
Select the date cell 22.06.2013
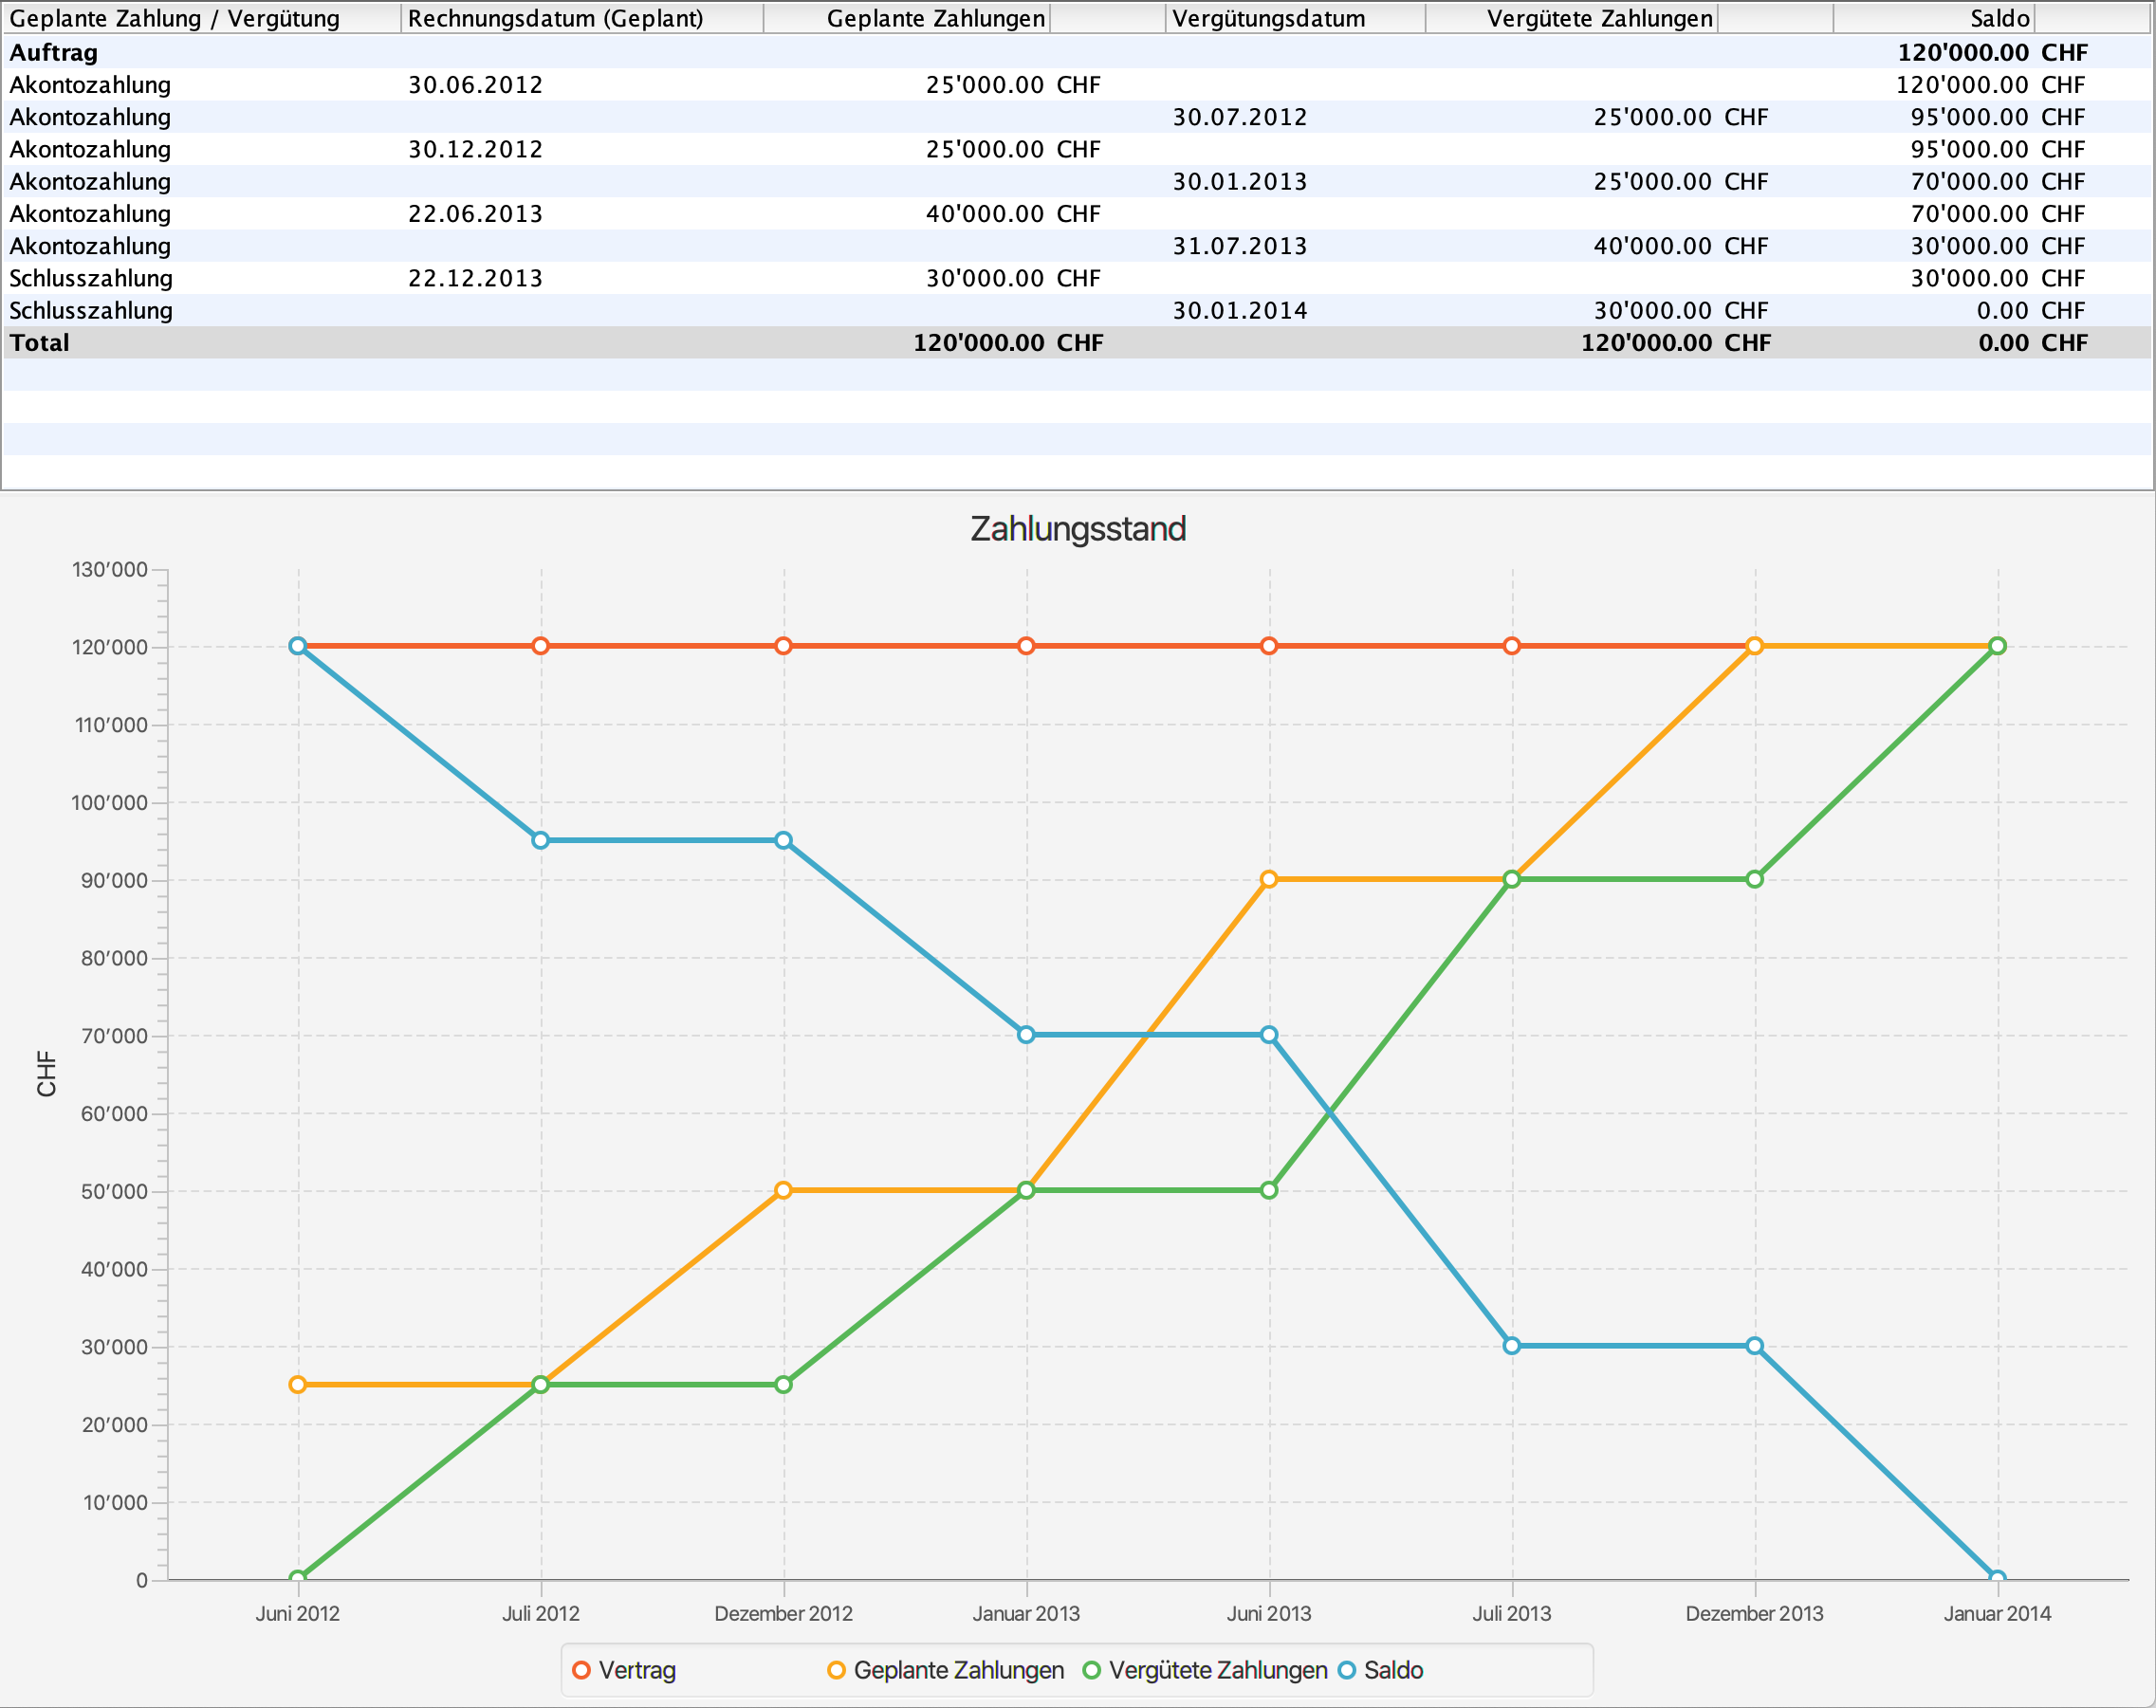coord(475,214)
